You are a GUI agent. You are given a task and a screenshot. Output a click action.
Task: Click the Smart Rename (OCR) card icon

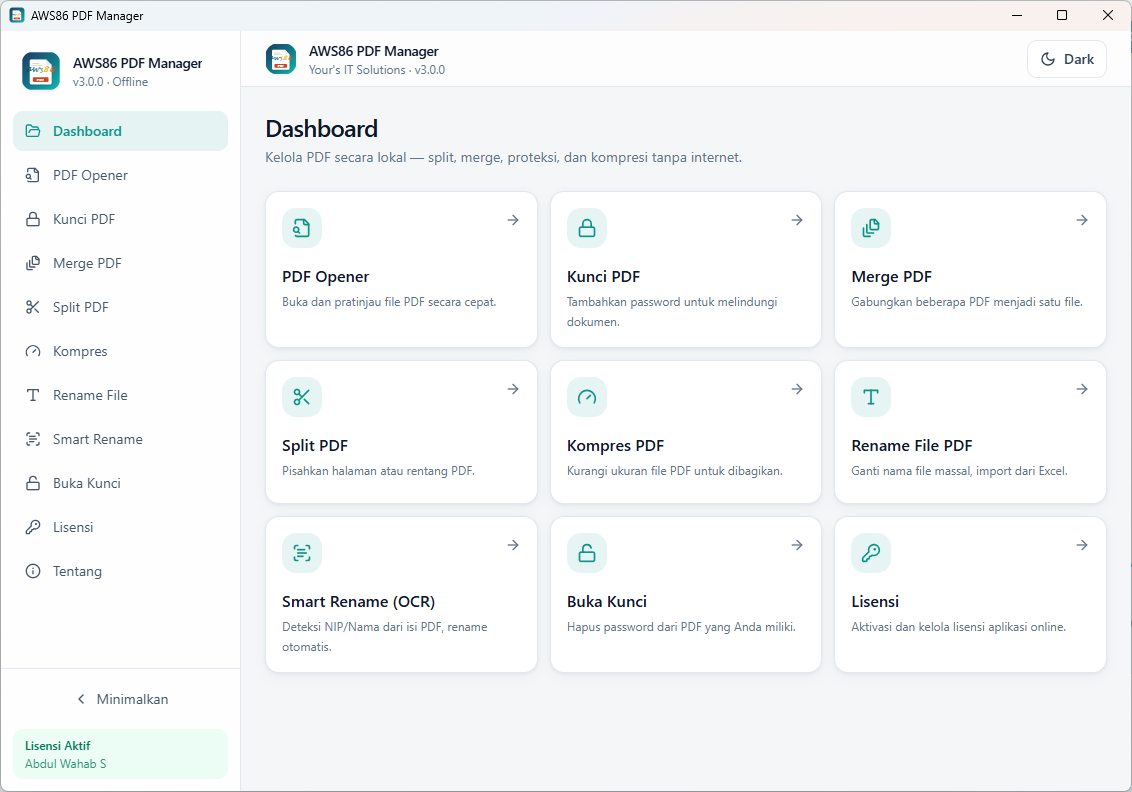[302, 553]
